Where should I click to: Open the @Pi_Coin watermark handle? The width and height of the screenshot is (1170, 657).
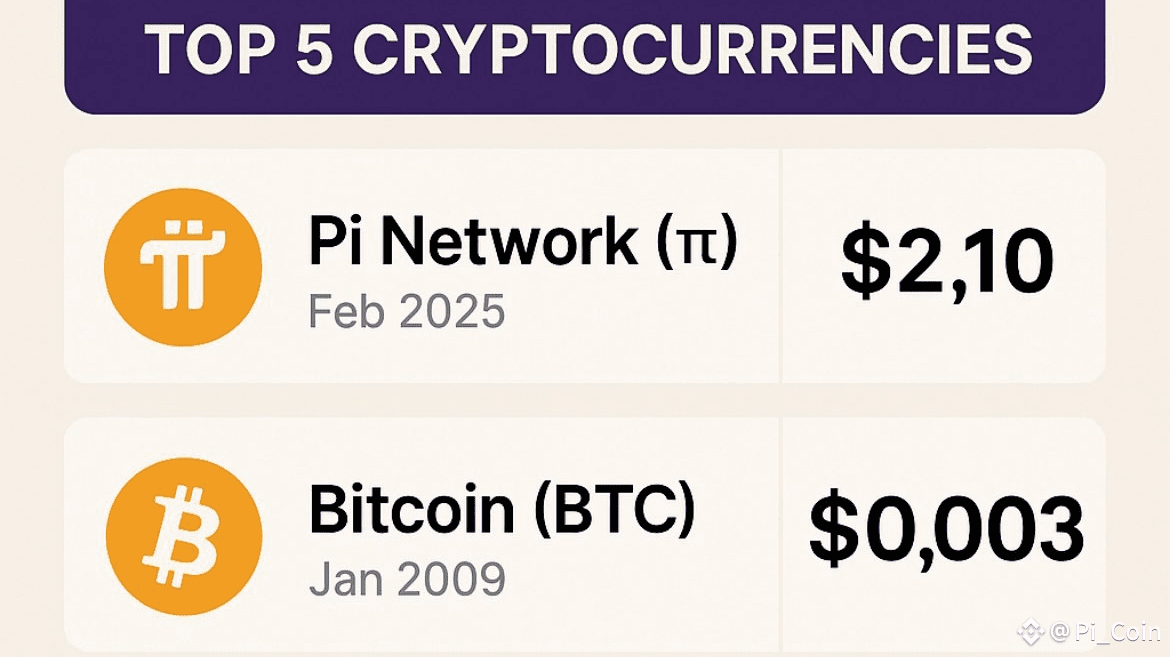pyautogui.click(x=1104, y=632)
